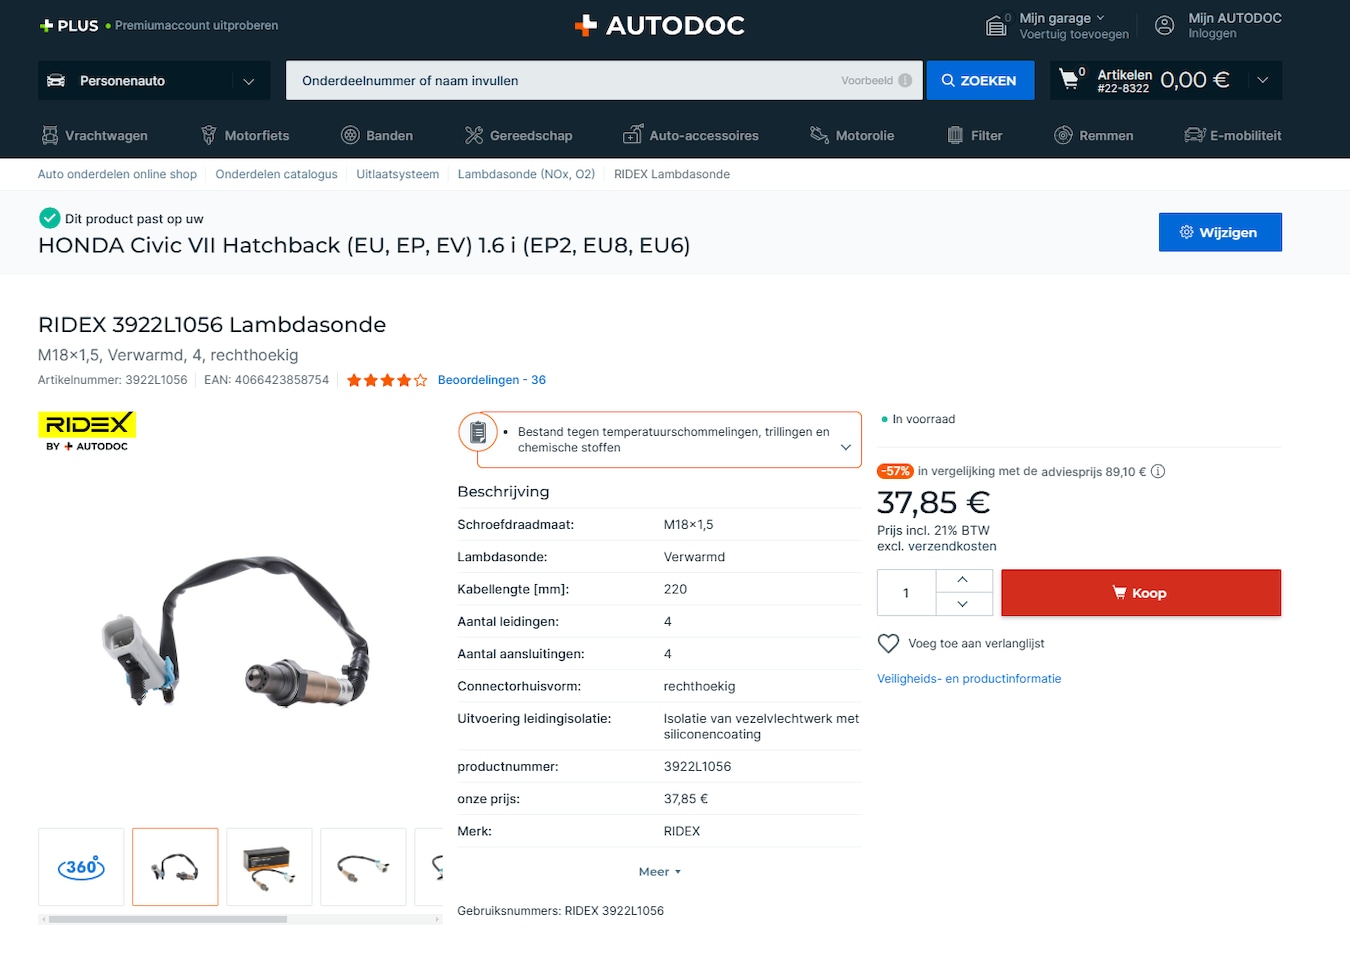
Task: Open the price info icon next to adviesprijs
Action: [1158, 471]
